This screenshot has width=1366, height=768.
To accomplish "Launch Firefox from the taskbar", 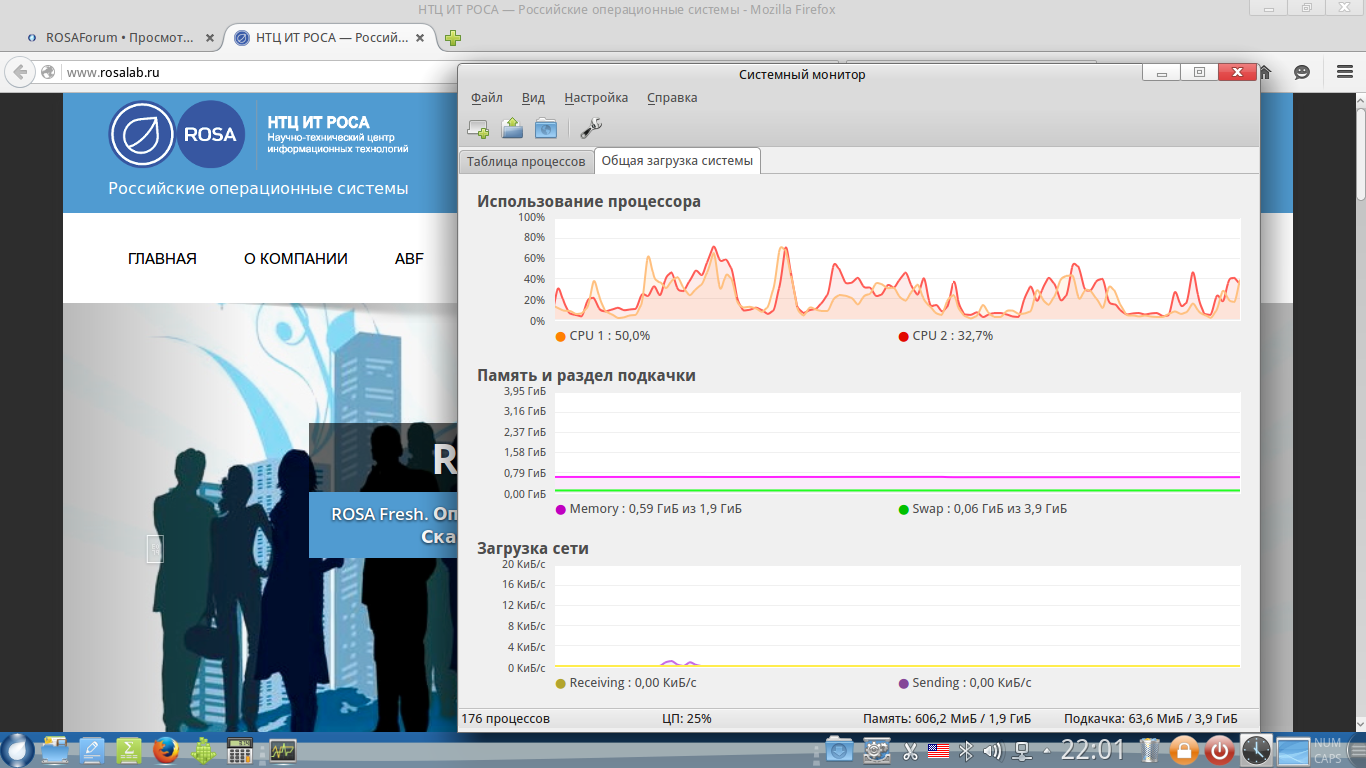I will tap(165, 750).
